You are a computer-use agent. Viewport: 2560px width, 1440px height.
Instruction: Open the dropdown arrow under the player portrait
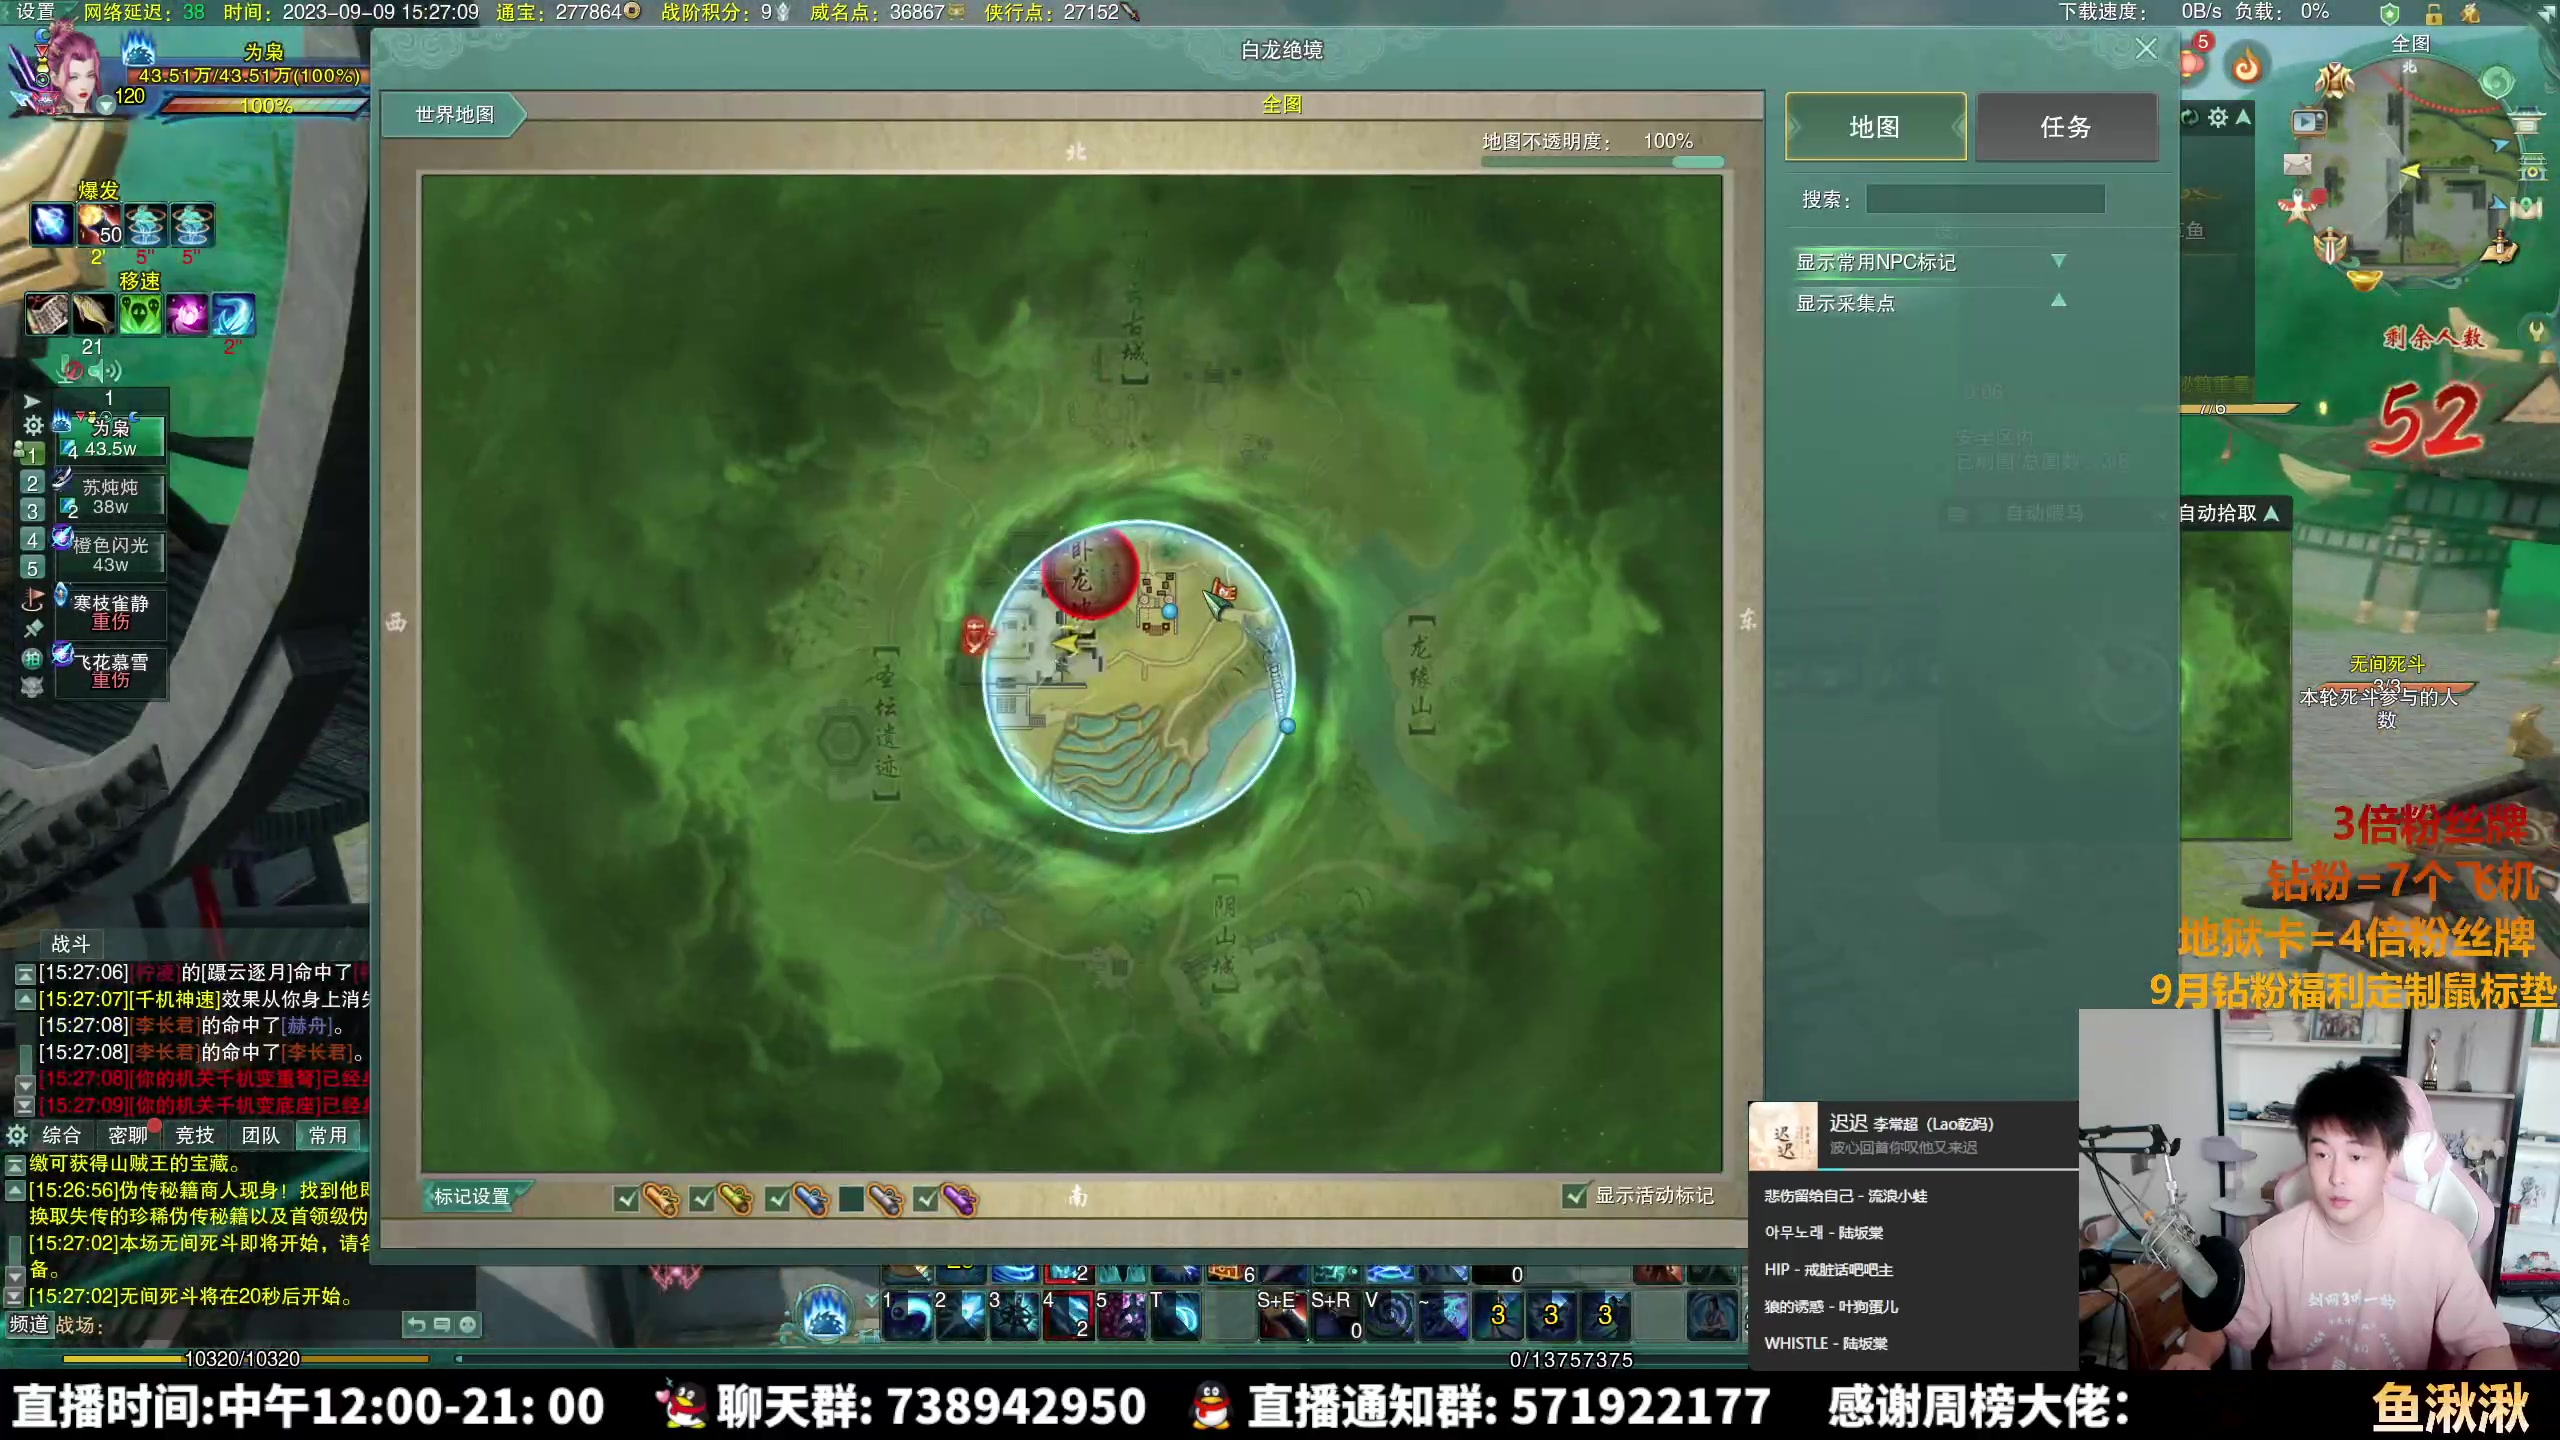tap(105, 105)
